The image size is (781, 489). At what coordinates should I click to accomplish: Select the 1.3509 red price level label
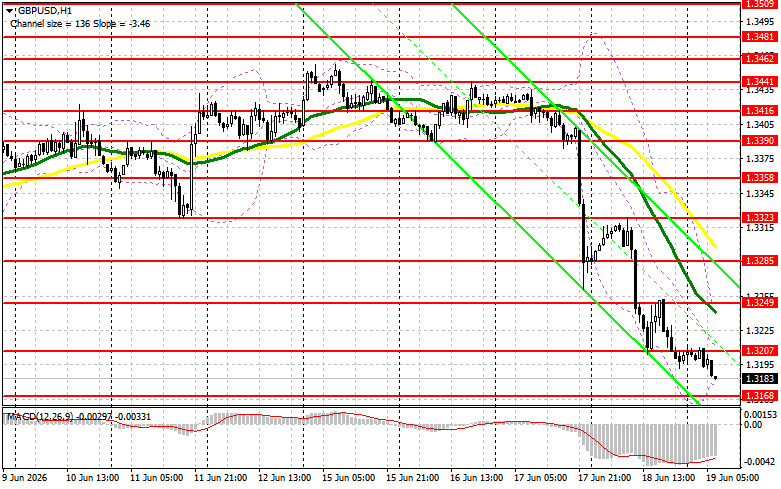760,4
